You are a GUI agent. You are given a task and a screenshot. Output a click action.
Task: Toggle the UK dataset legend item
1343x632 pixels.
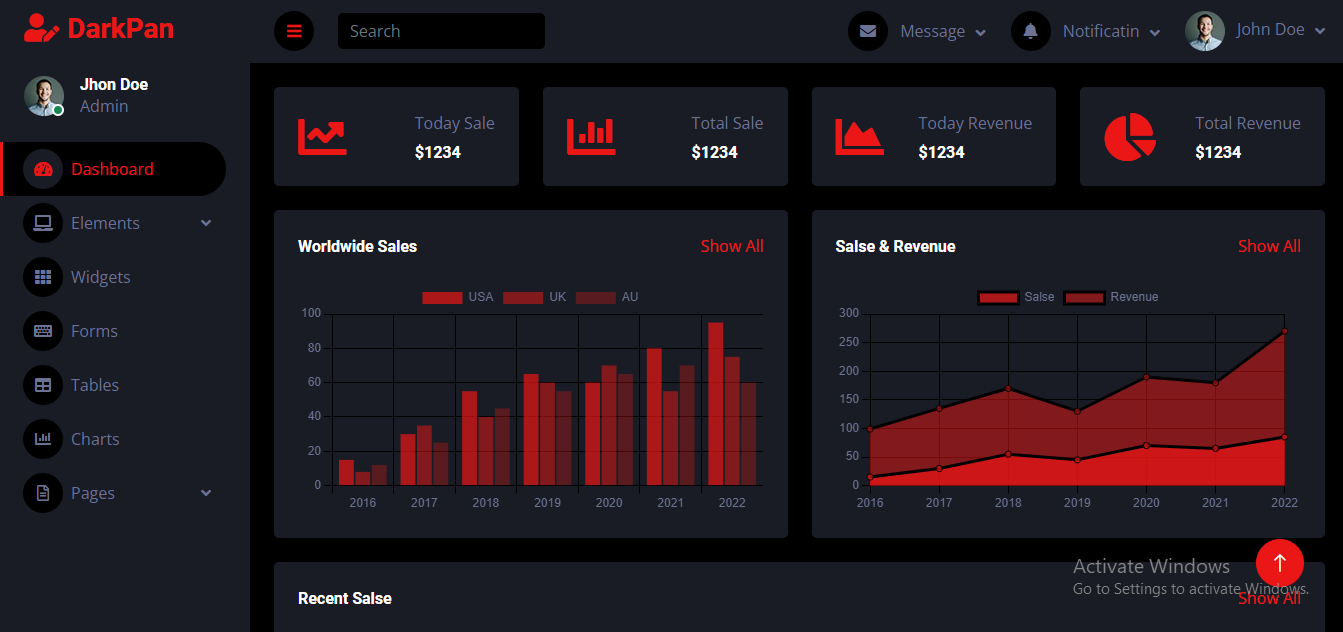[535, 297]
